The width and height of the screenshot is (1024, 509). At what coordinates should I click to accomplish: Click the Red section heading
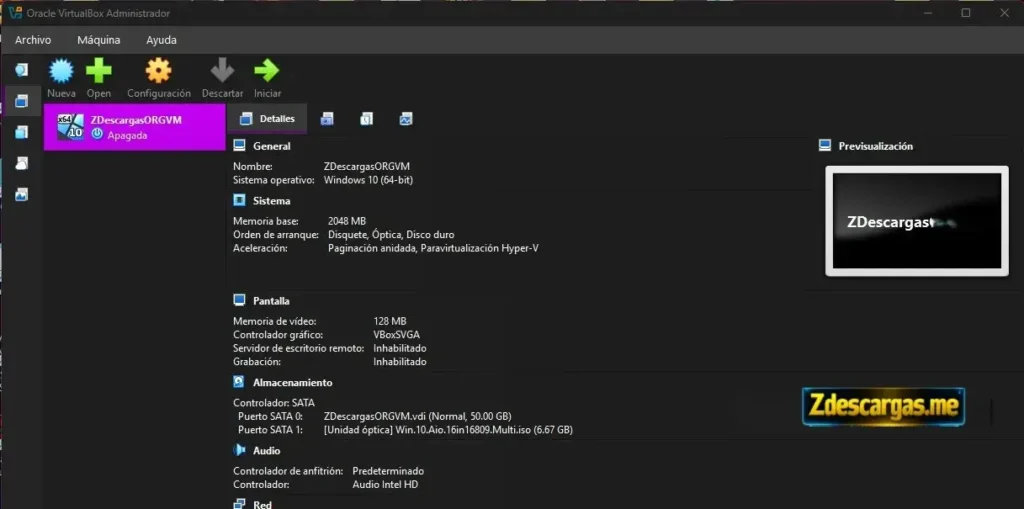pyautogui.click(x=263, y=504)
